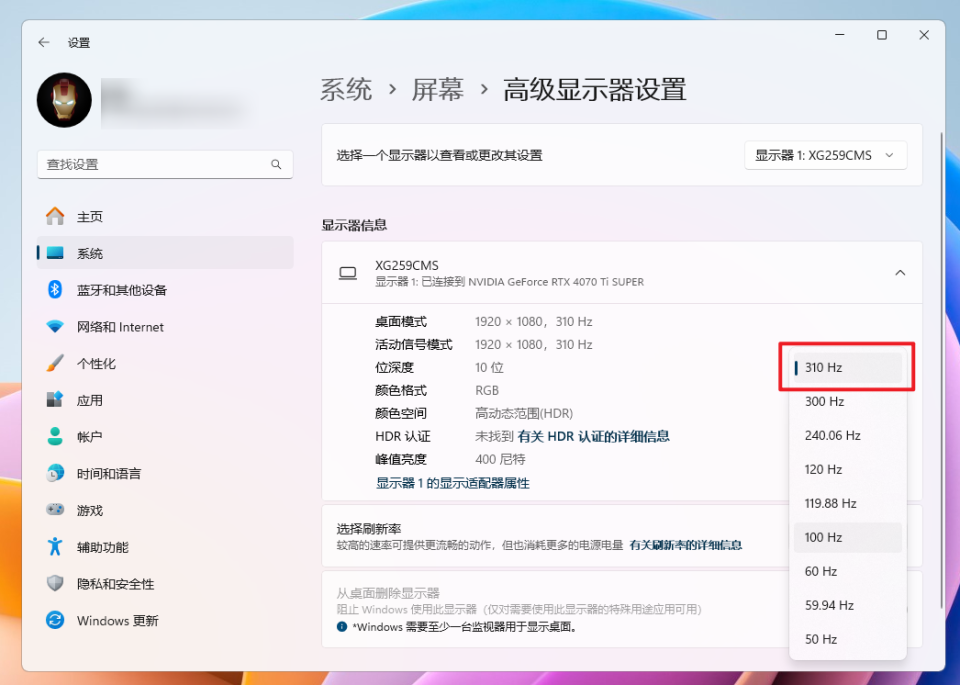The image size is (960, 685).
Task: Maximize the 设置 window
Action: point(882,35)
